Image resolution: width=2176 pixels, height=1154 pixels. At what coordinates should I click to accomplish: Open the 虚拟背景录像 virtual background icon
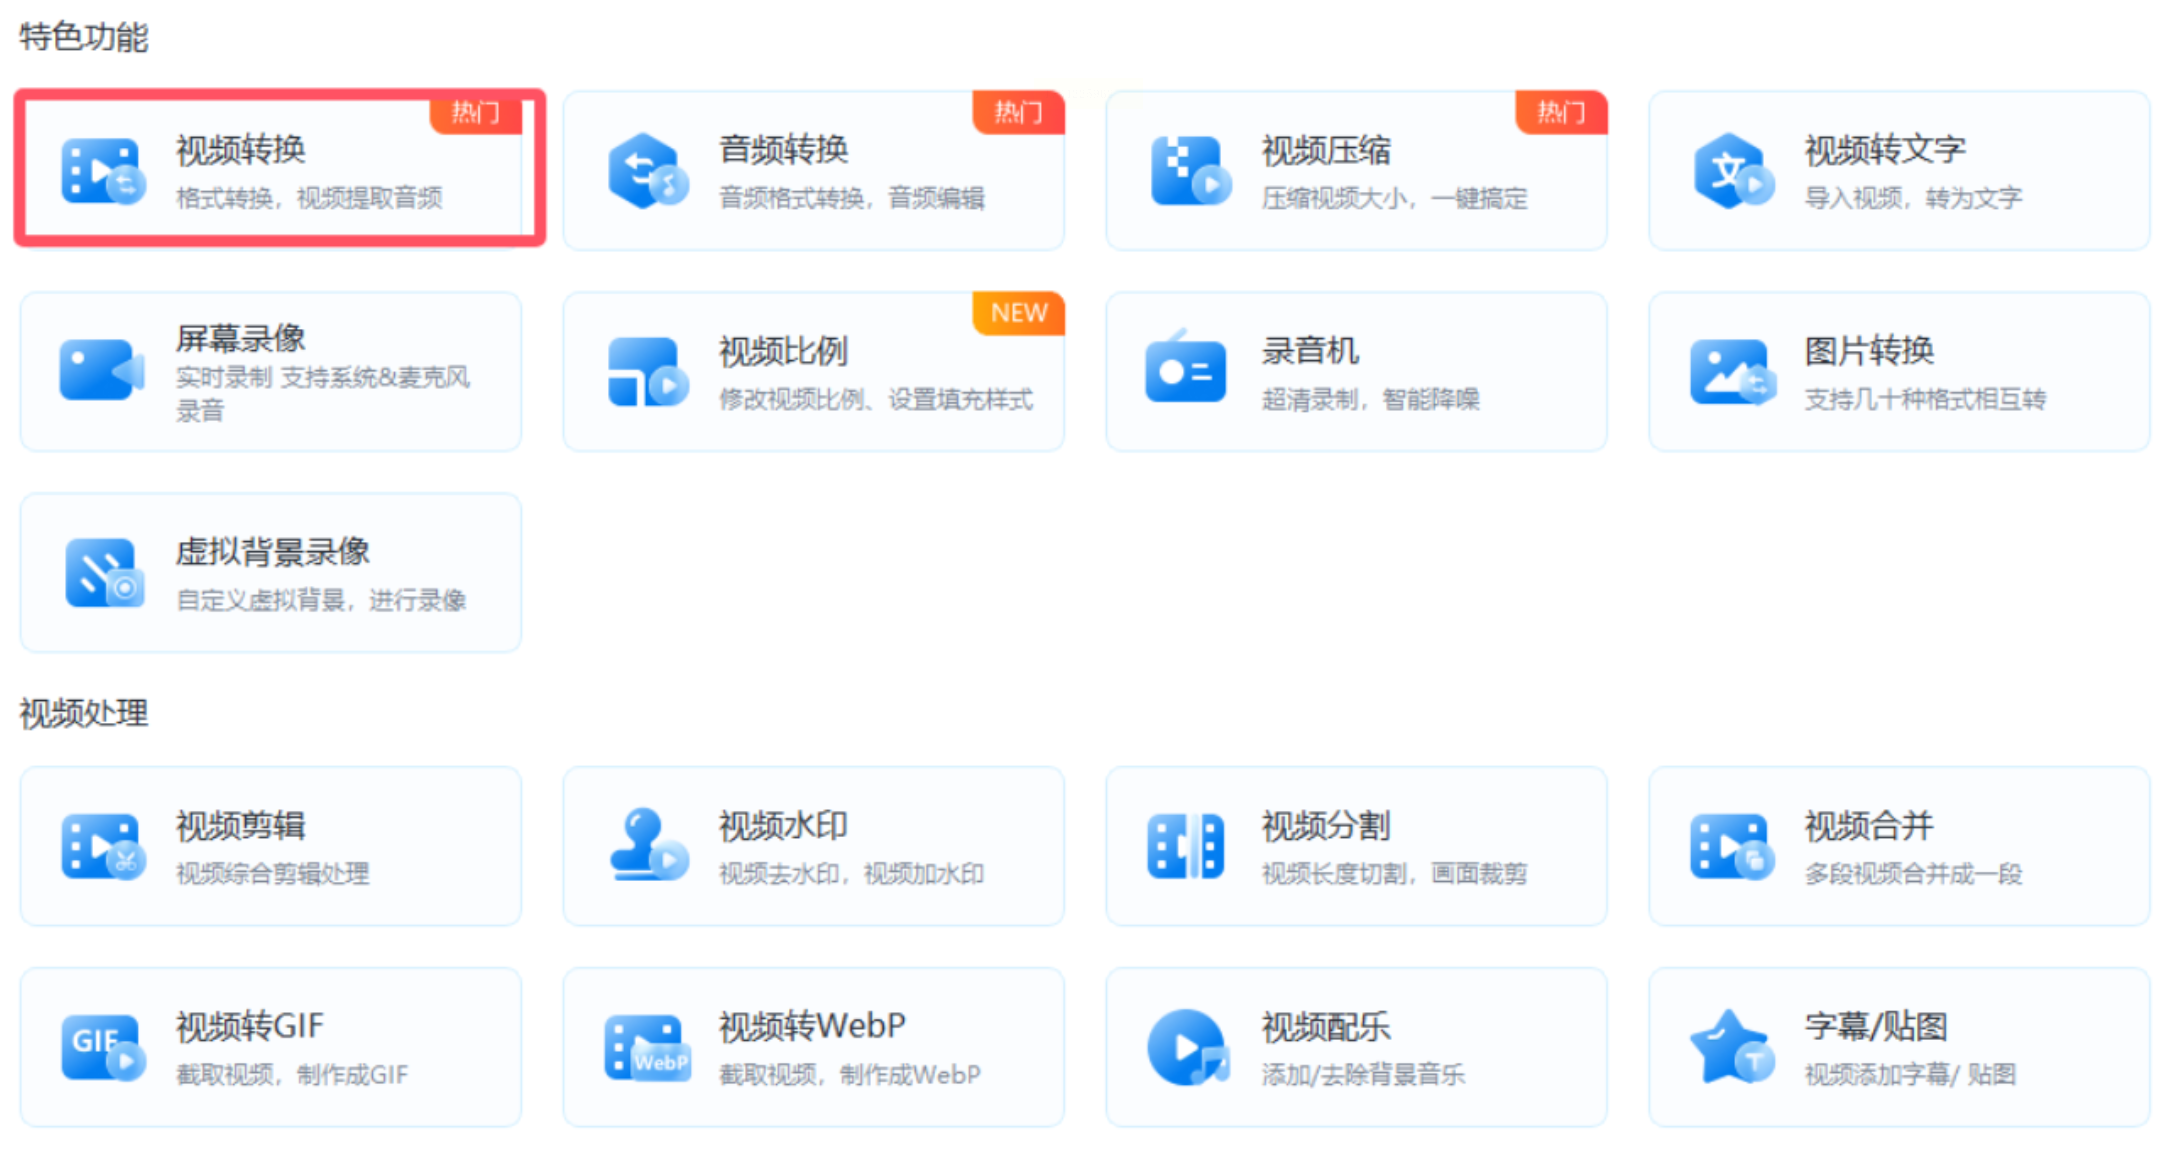click(x=104, y=573)
